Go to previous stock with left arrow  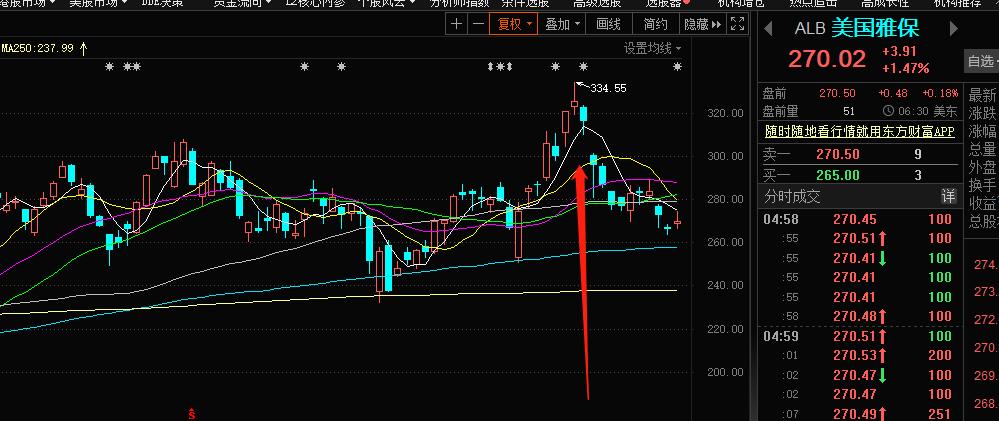pos(768,28)
